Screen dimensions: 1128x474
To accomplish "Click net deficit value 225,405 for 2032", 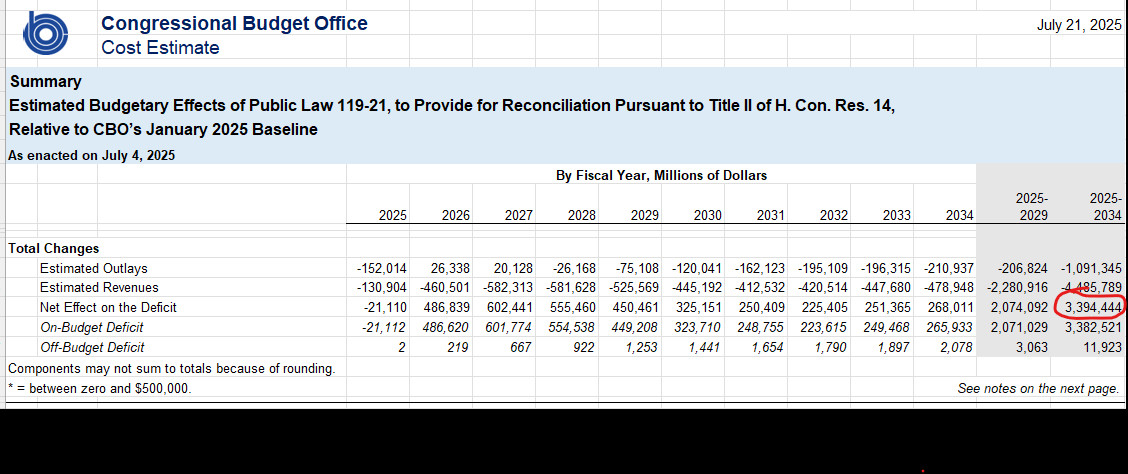I will point(825,307).
